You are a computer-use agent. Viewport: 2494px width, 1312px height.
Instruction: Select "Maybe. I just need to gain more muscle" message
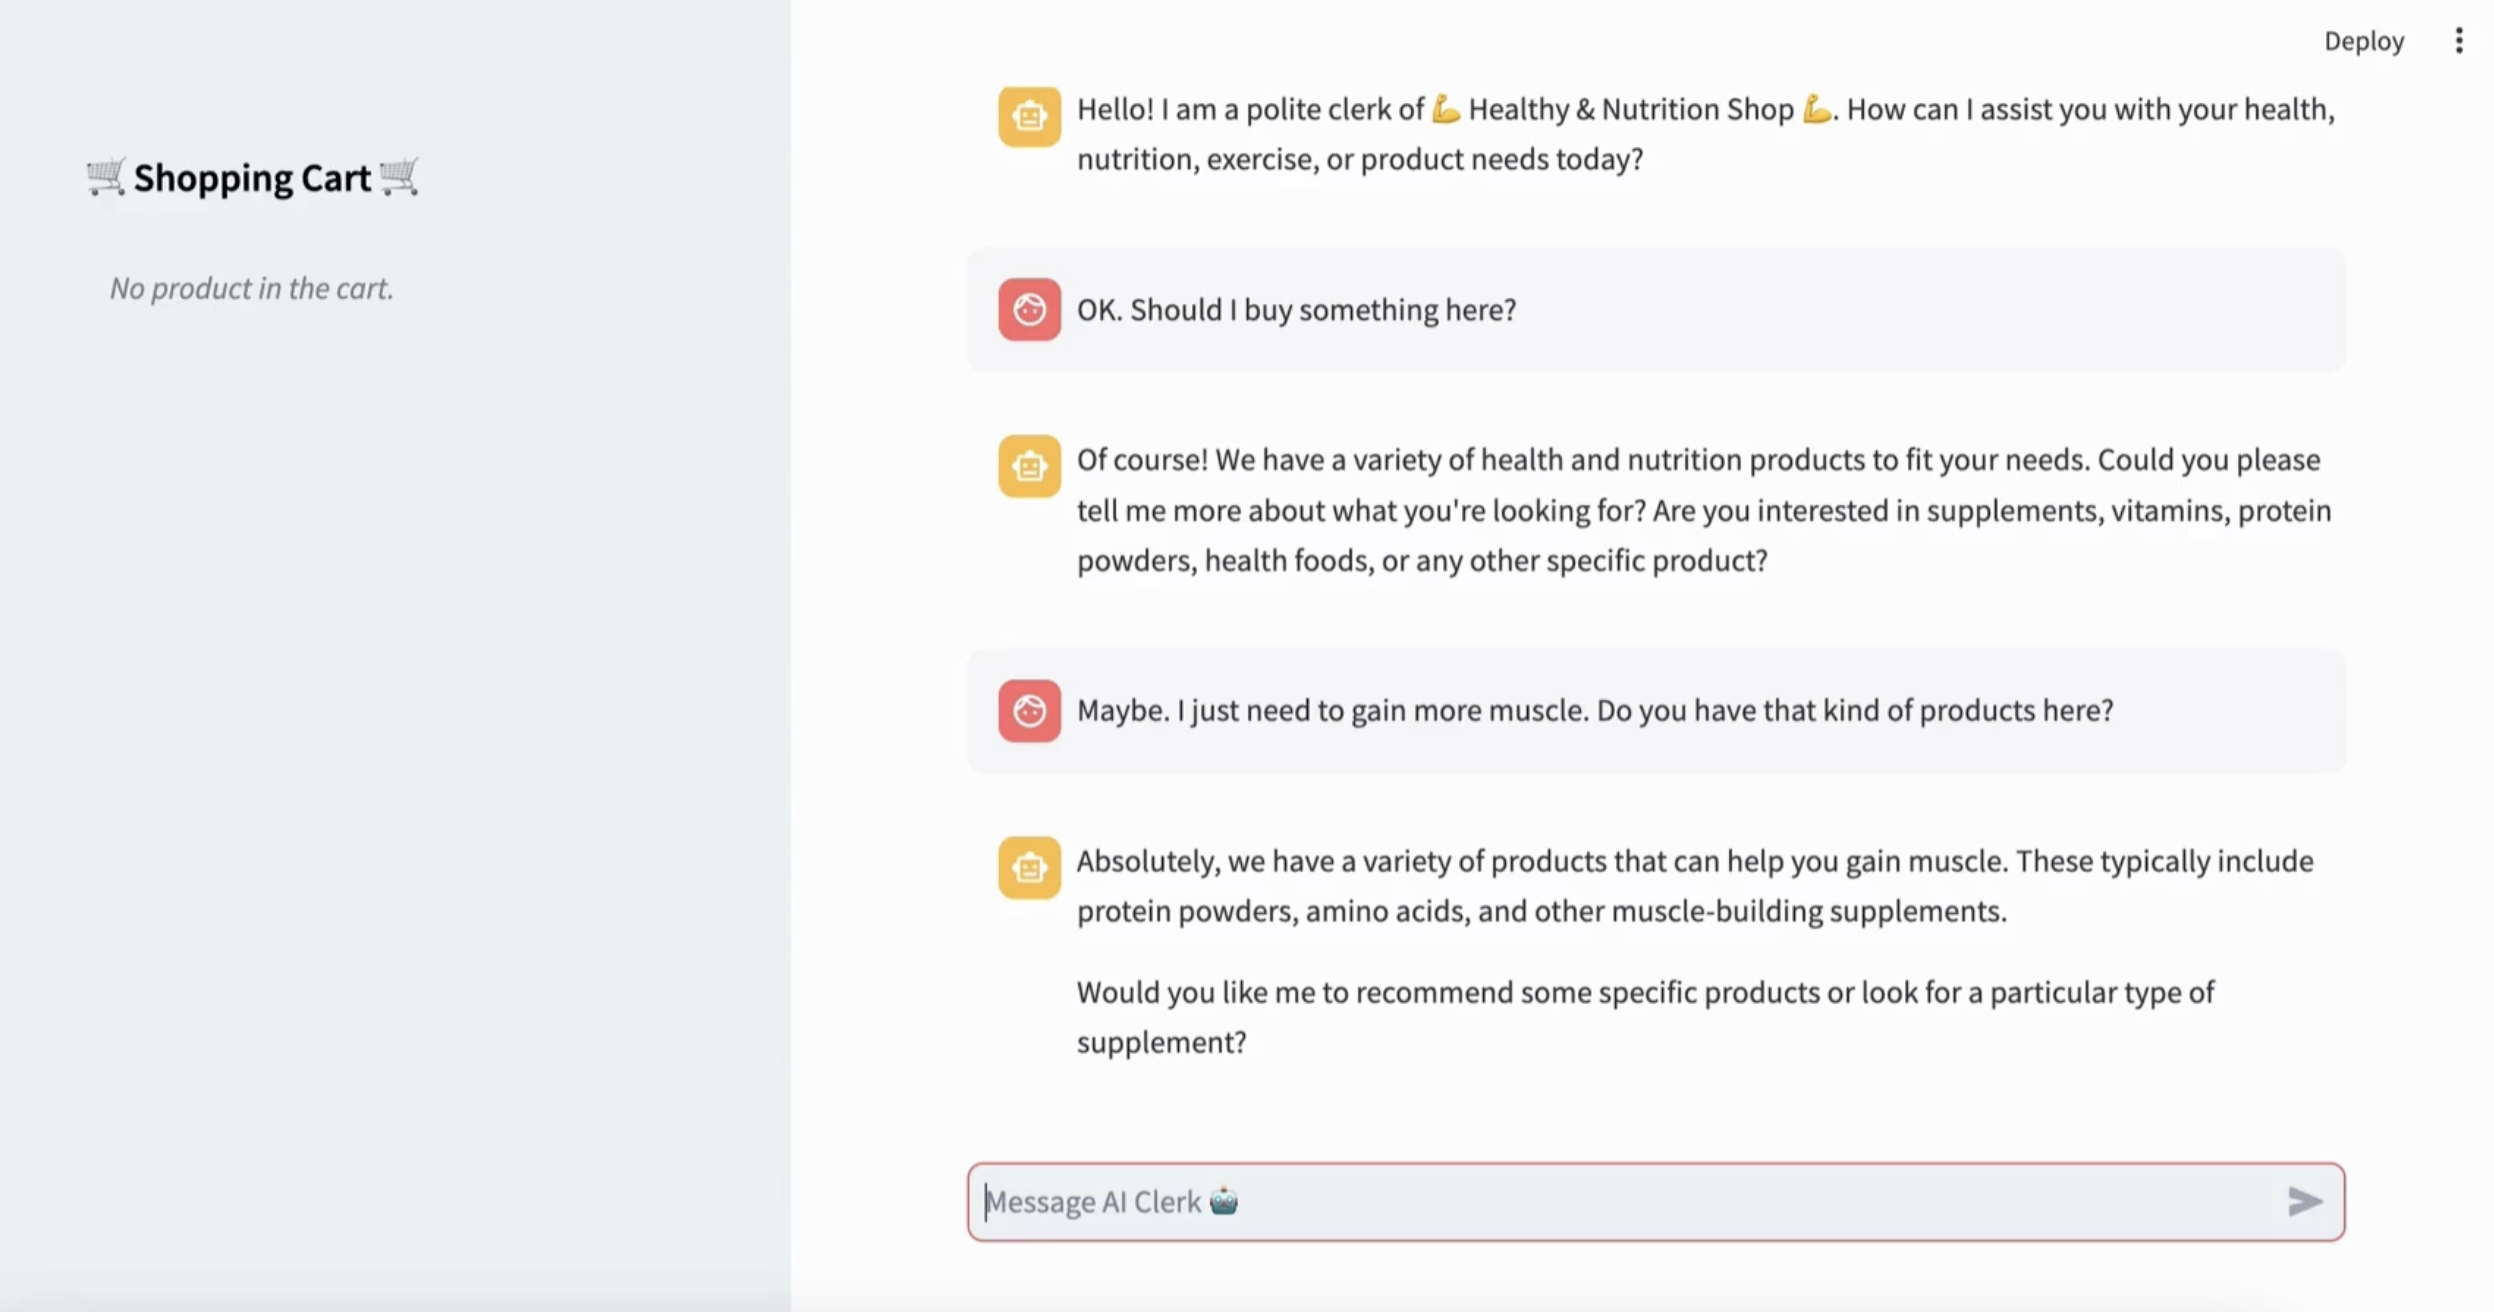click(1595, 711)
